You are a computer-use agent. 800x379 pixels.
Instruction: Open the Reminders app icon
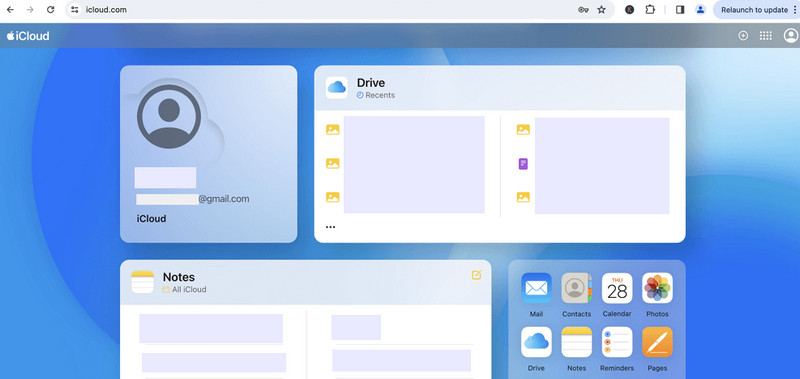point(617,342)
